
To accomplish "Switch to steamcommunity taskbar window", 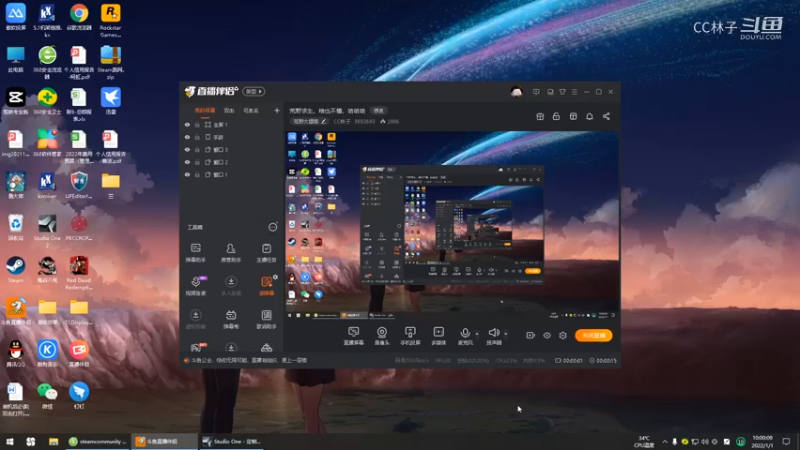I will click(97, 441).
